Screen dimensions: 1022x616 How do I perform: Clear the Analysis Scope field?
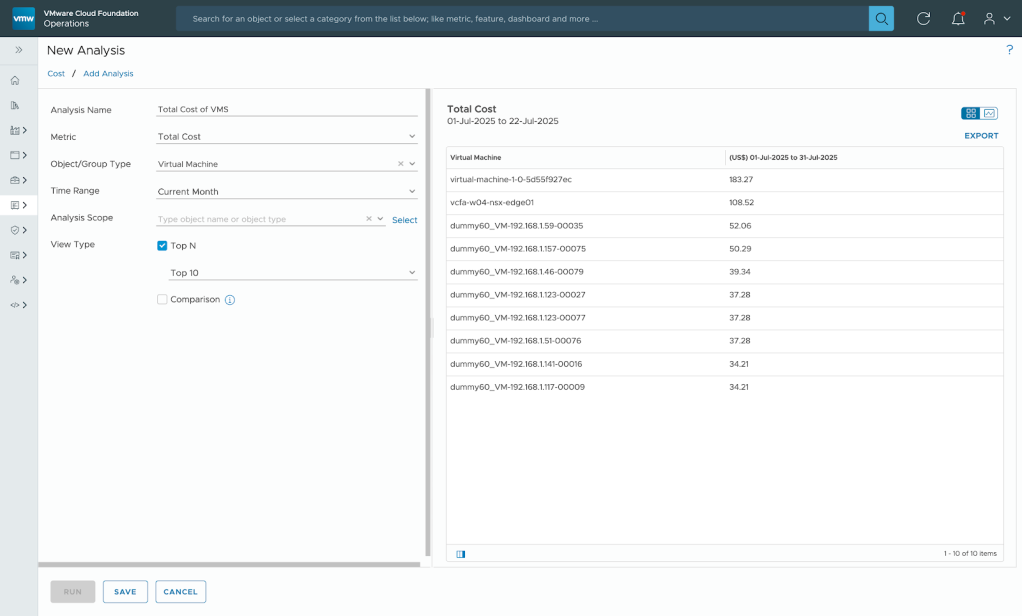pyautogui.click(x=369, y=219)
